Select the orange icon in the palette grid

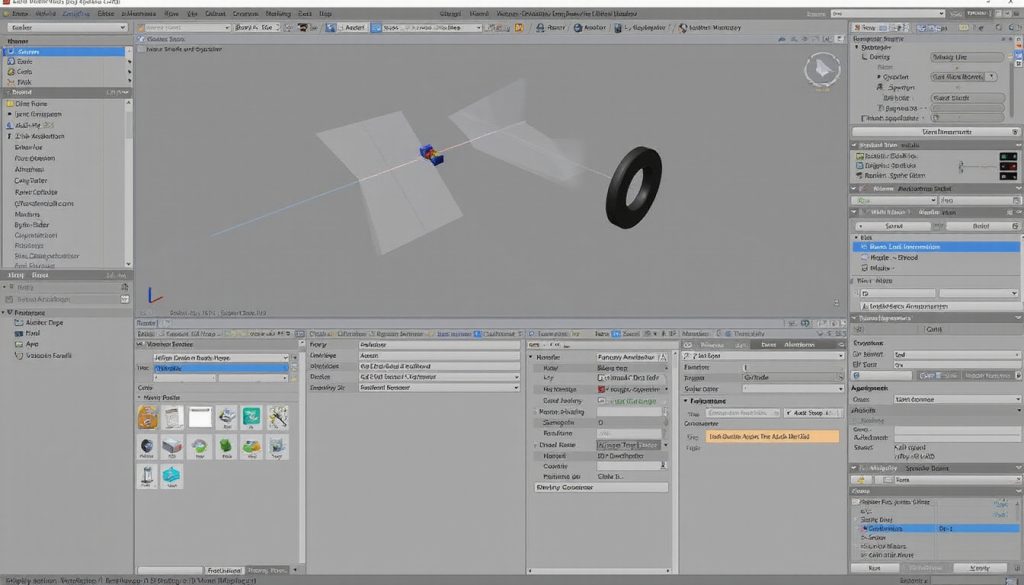[148, 417]
